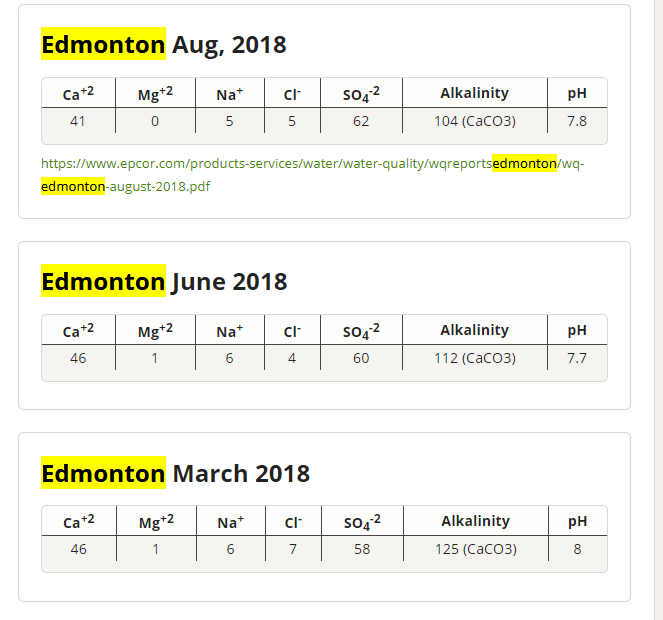Image resolution: width=663 pixels, height=620 pixels.
Task: Select SO4 value 58 in March table
Action: point(362,549)
